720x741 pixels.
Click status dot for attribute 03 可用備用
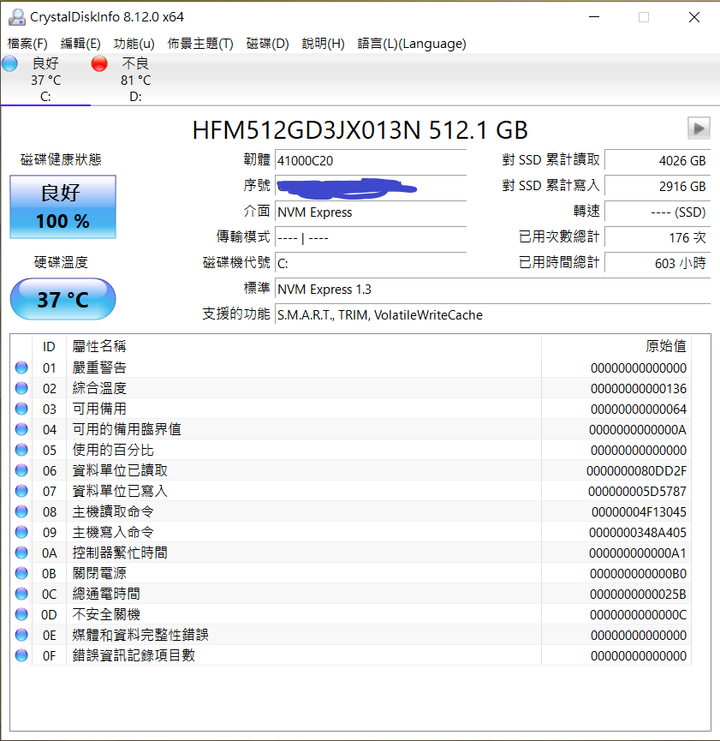click(x=21, y=408)
